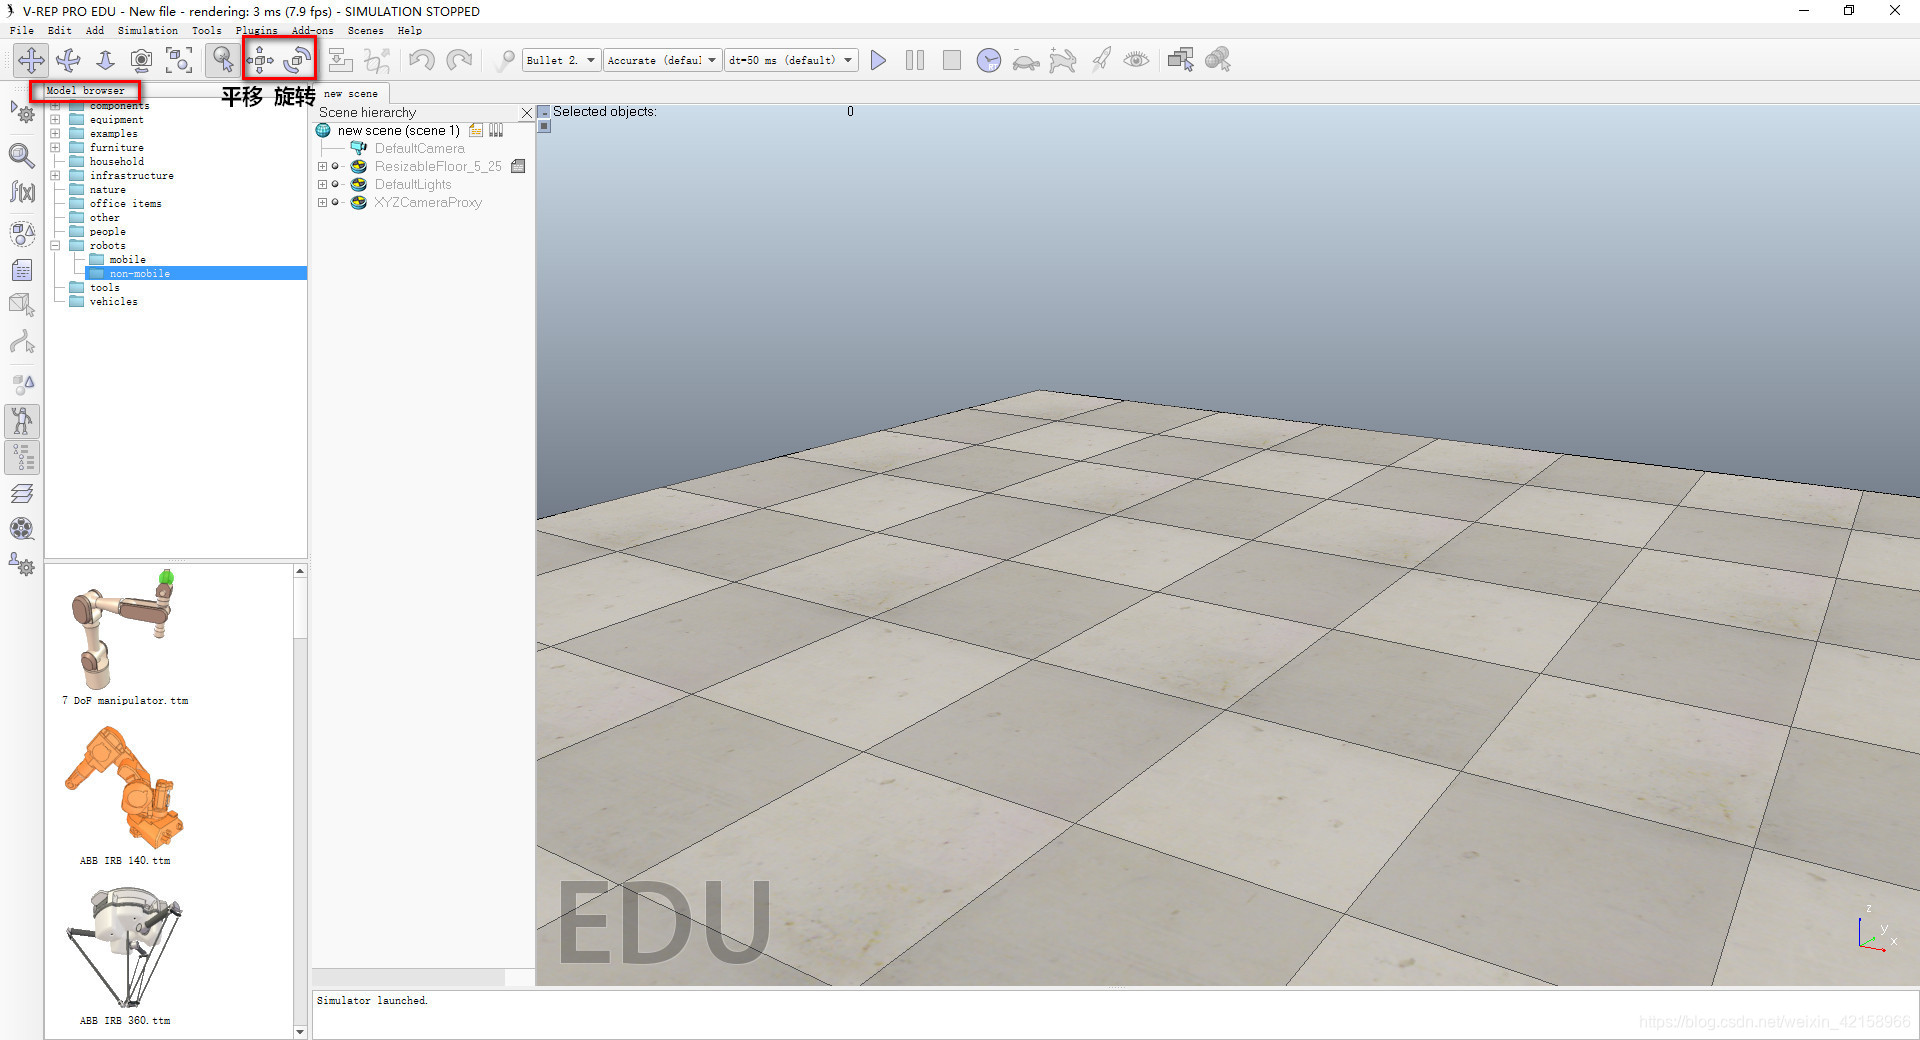Image resolution: width=1920 pixels, height=1040 pixels.
Task: Stop the simulation
Action: tap(952, 60)
